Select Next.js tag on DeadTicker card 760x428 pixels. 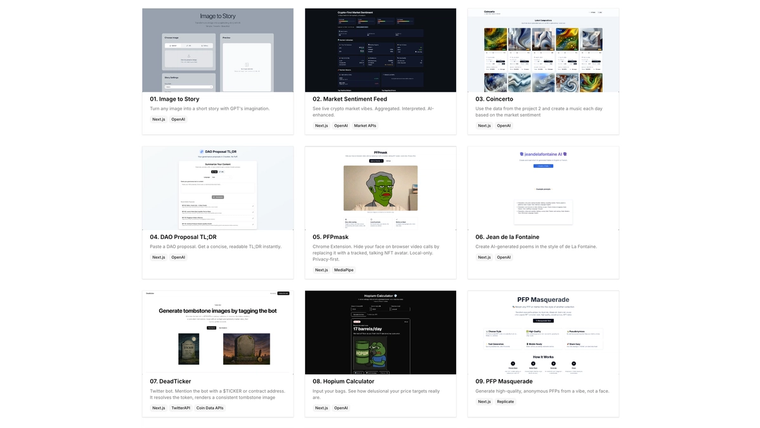[158, 408]
